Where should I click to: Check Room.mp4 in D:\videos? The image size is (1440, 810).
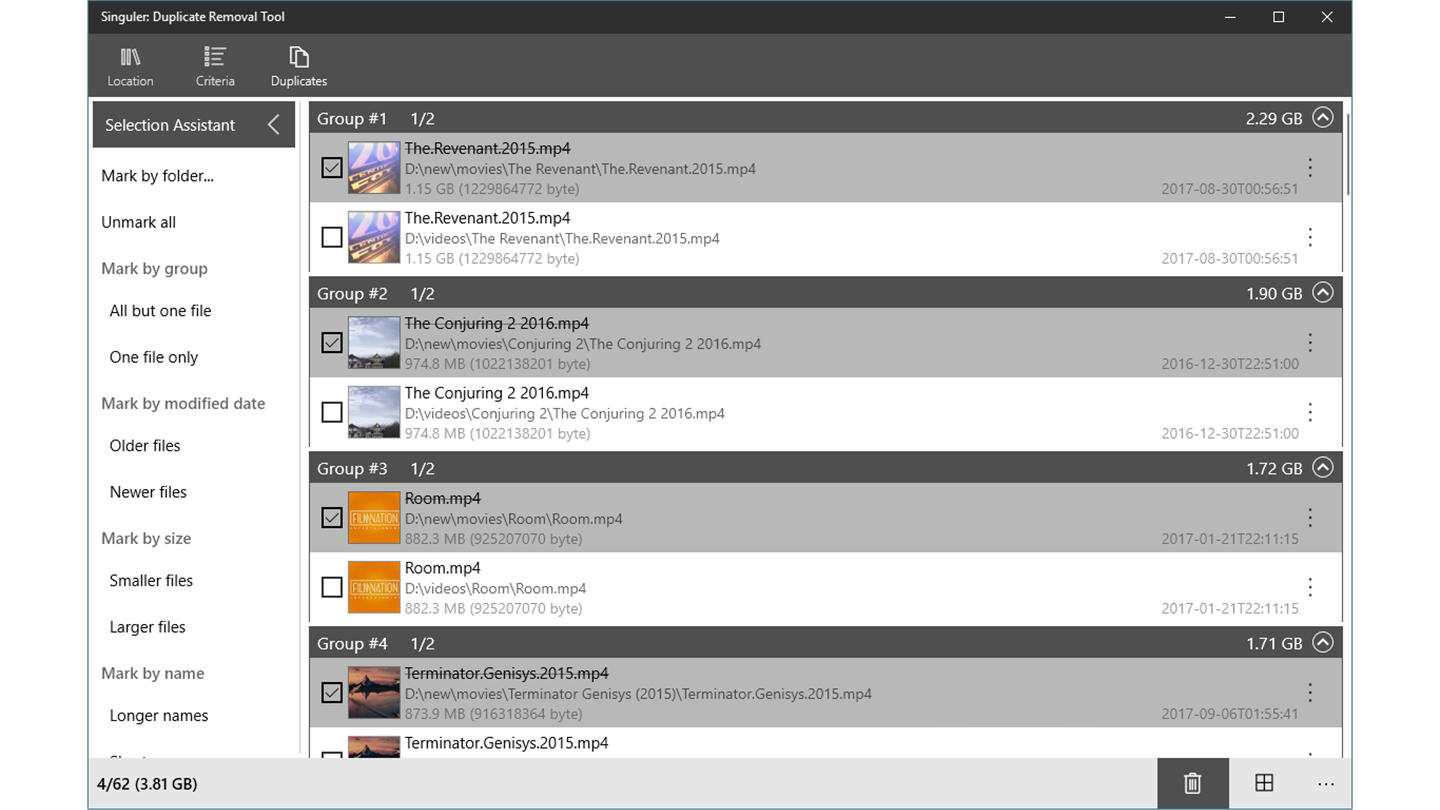332,588
